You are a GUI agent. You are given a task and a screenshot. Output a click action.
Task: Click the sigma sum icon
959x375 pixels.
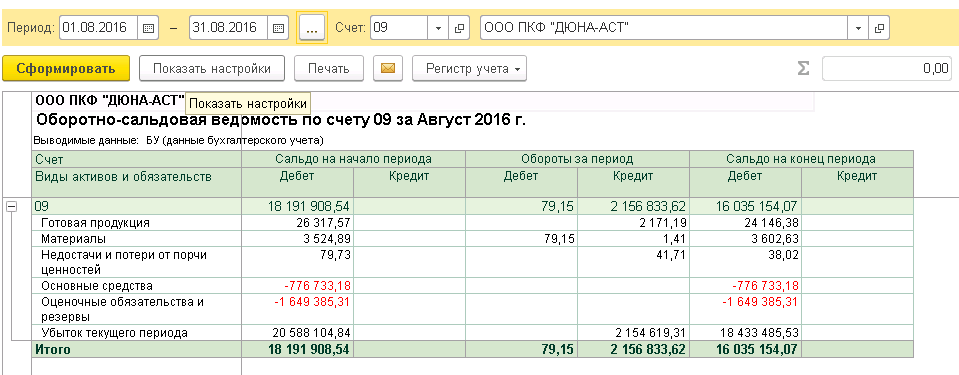(803, 69)
